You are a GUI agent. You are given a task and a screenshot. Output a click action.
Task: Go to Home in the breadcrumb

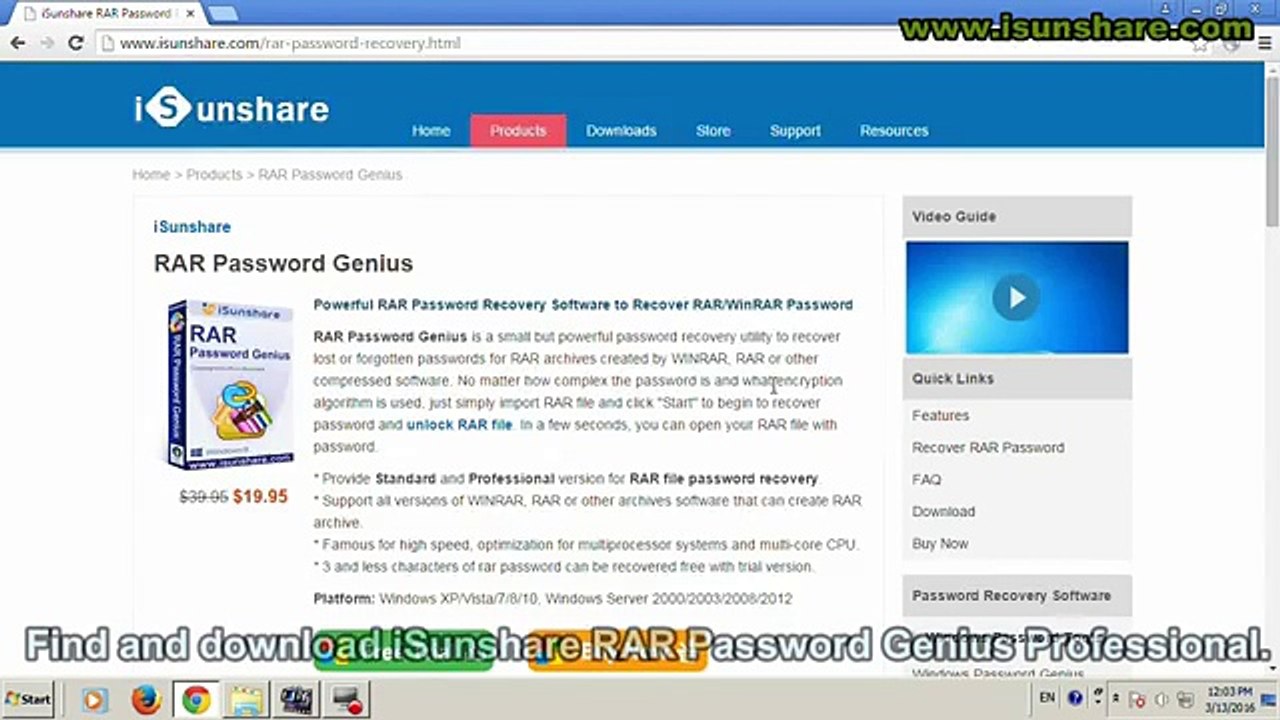coord(151,174)
